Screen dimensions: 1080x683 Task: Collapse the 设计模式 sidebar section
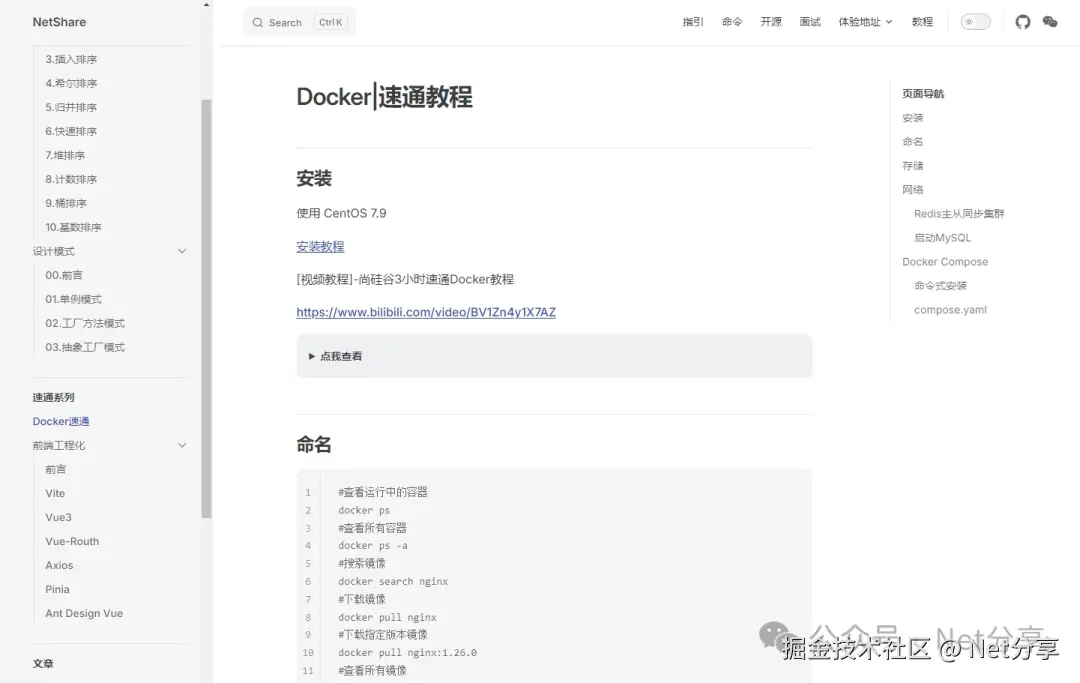(x=182, y=251)
